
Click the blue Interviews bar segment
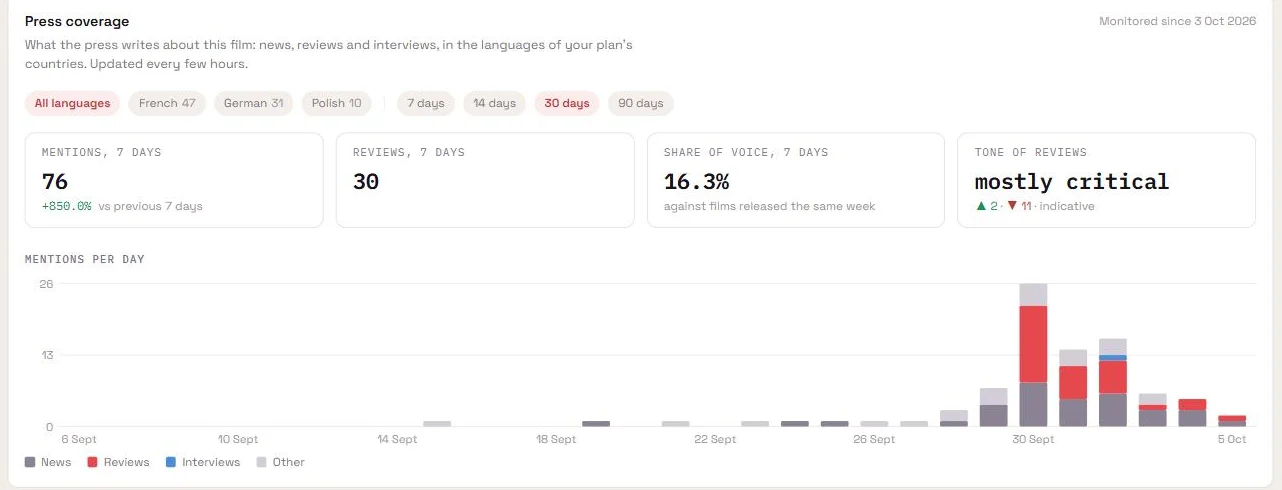(x=1113, y=358)
